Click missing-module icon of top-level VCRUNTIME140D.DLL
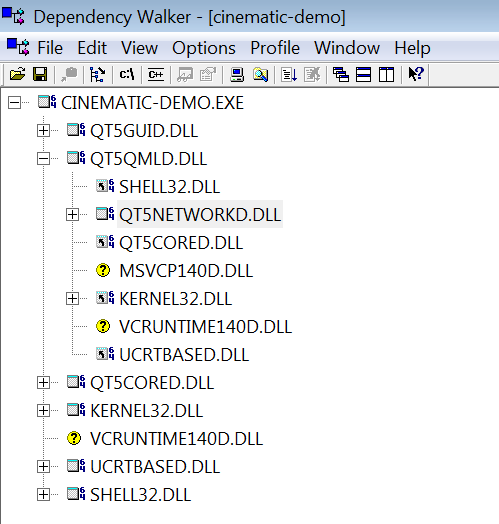499x524 pixels. pos(74,438)
